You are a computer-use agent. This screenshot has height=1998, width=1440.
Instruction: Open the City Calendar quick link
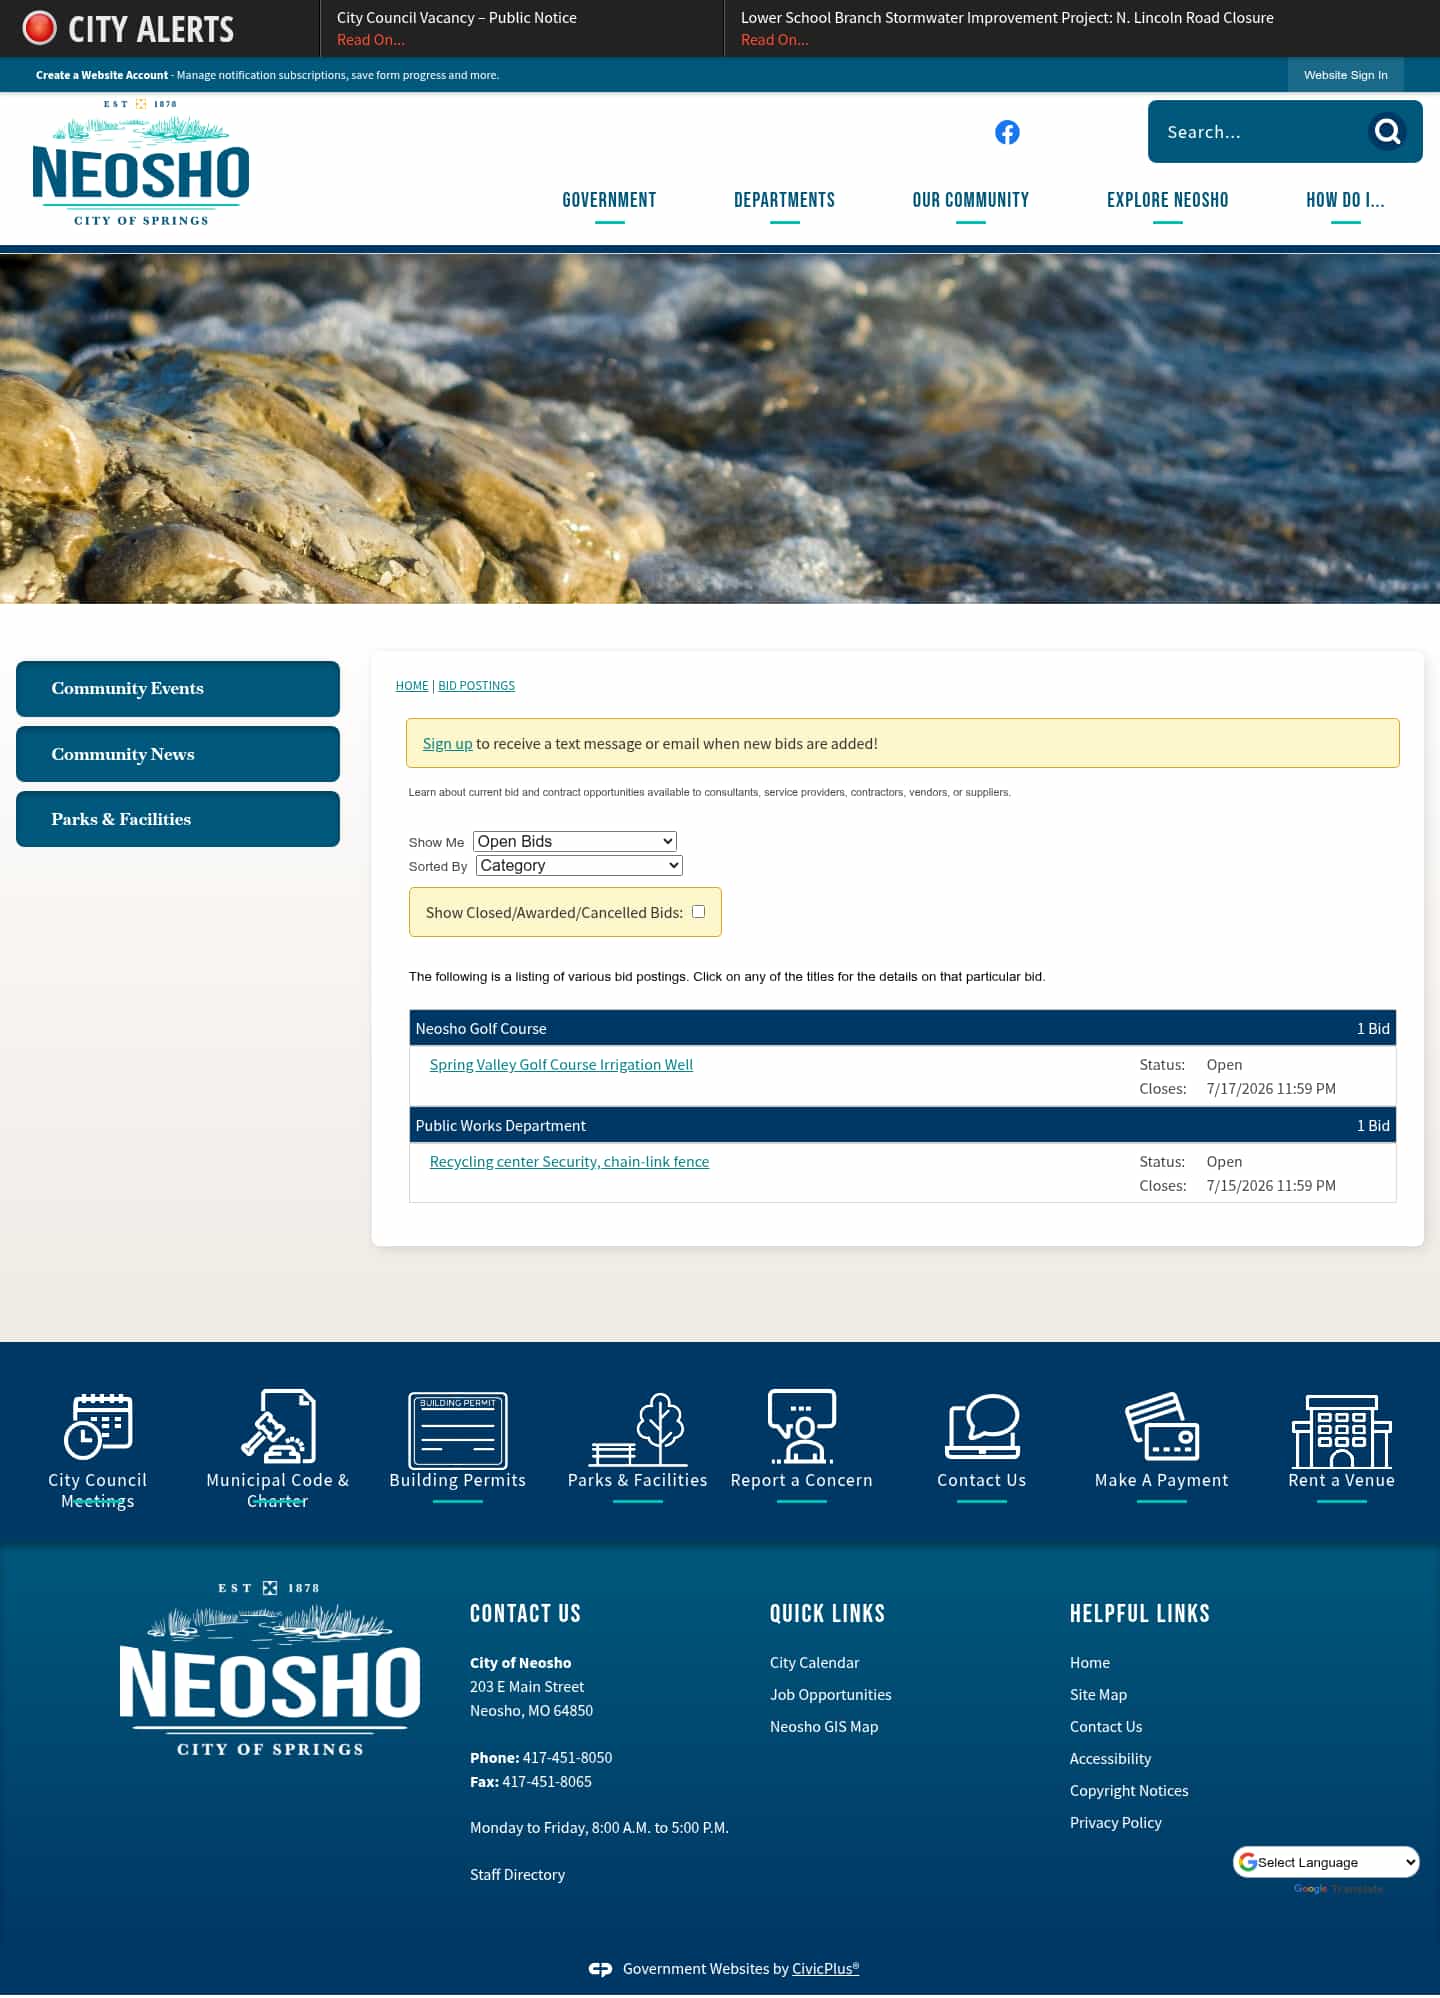pos(815,1663)
